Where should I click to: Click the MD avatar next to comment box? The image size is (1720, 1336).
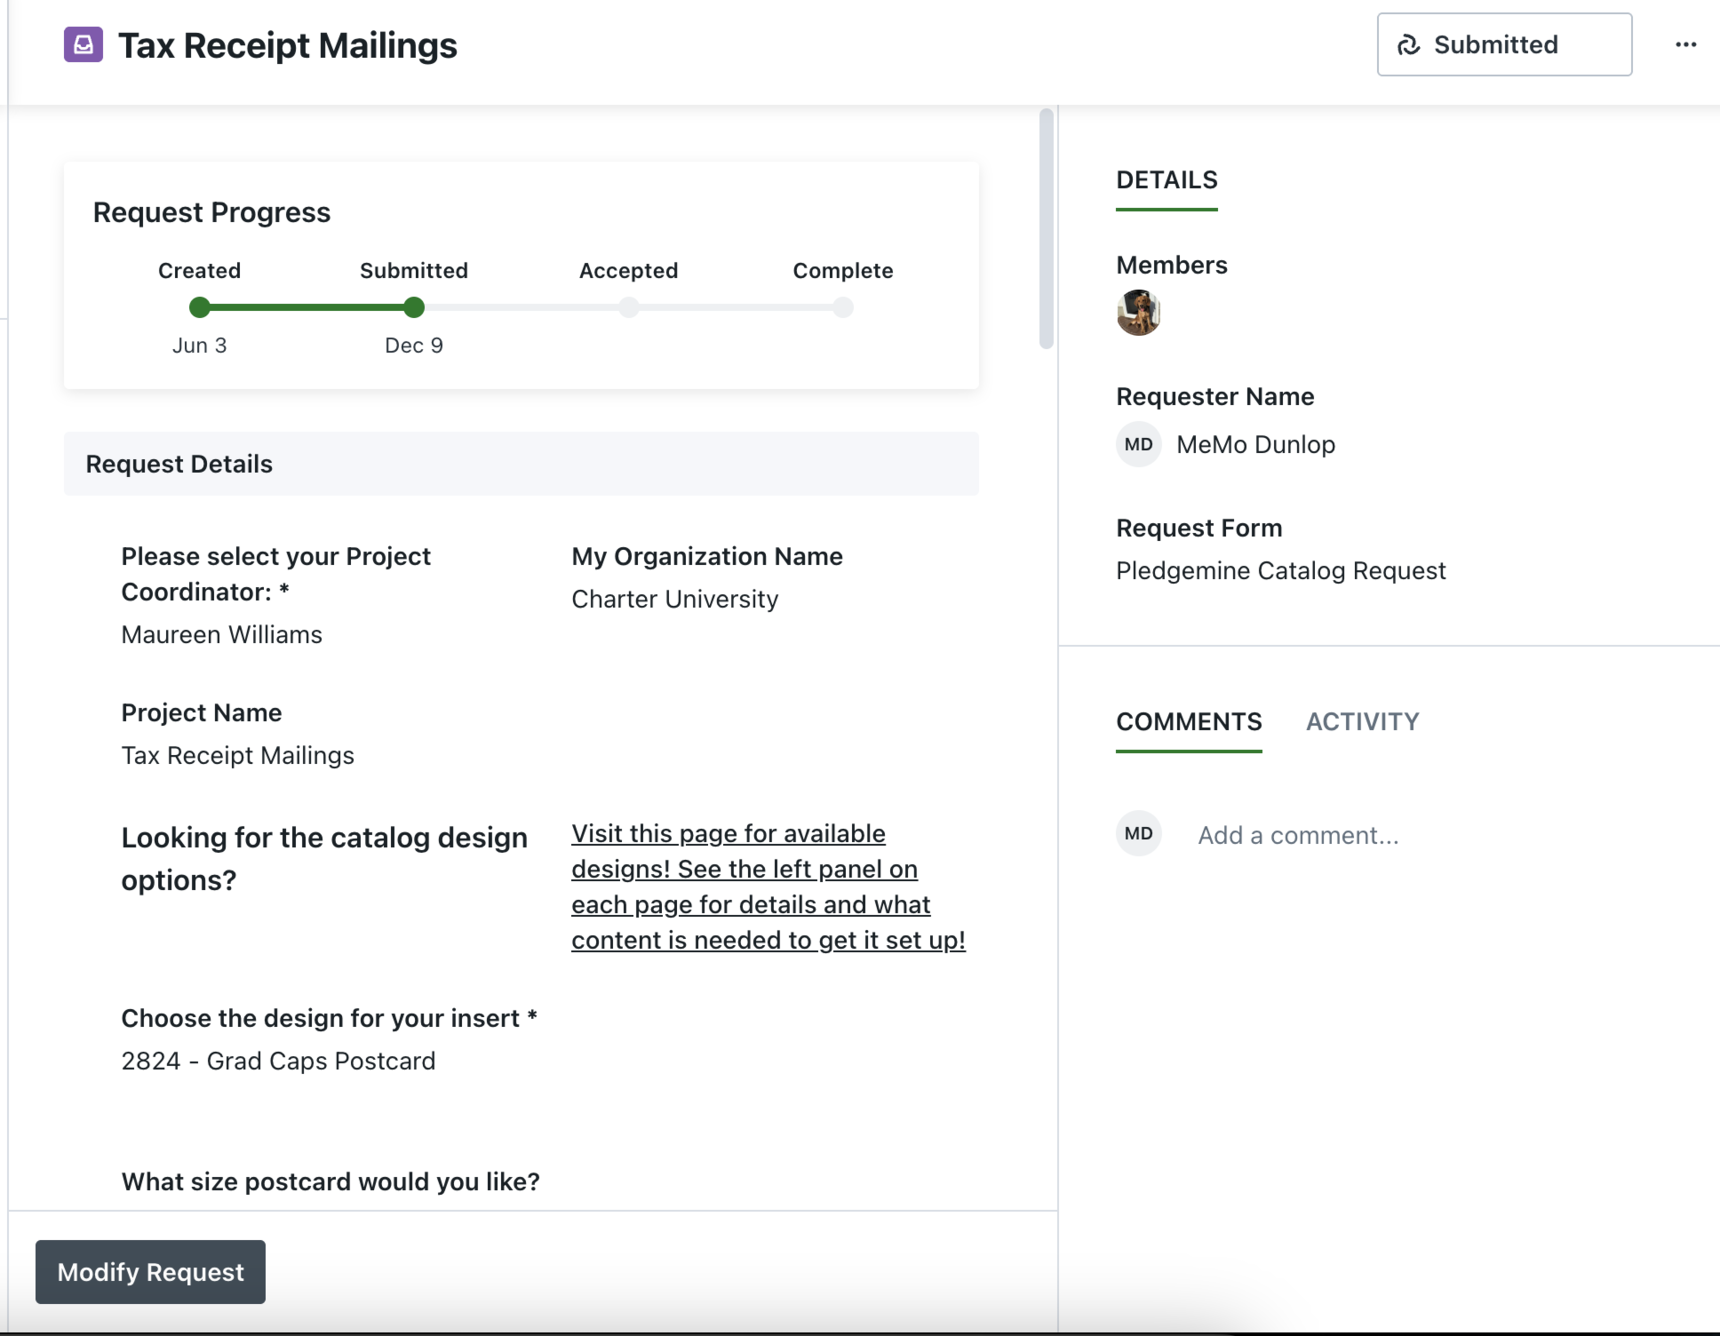pos(1138,834)
